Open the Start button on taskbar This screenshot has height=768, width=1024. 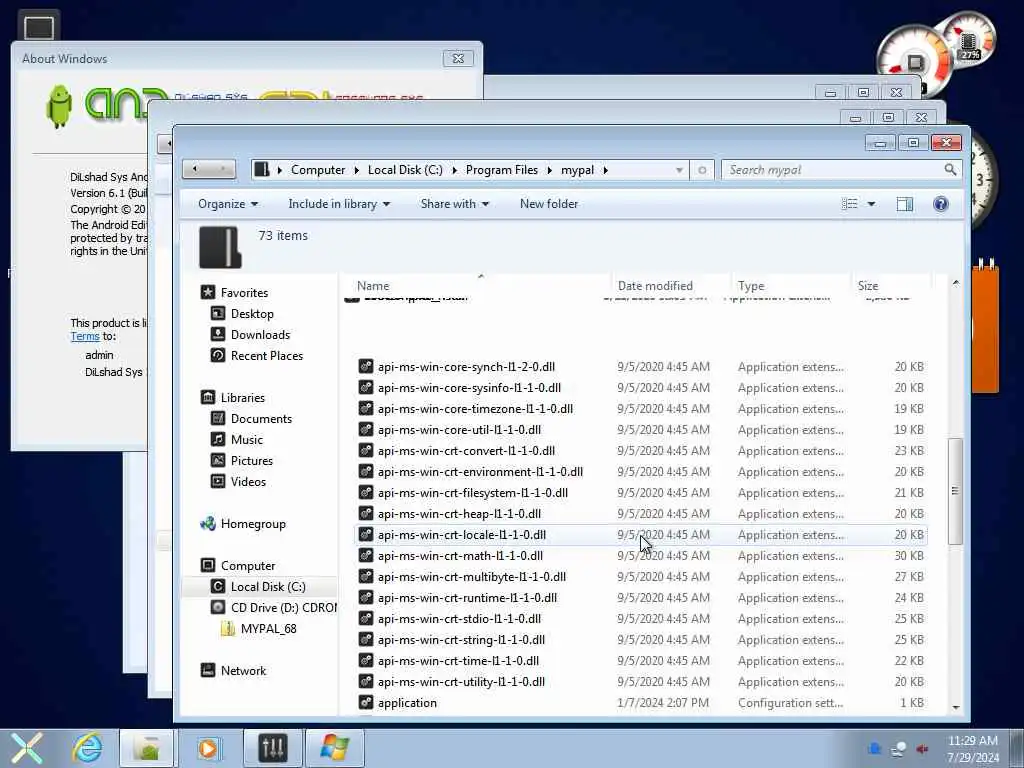pos(26,748)
